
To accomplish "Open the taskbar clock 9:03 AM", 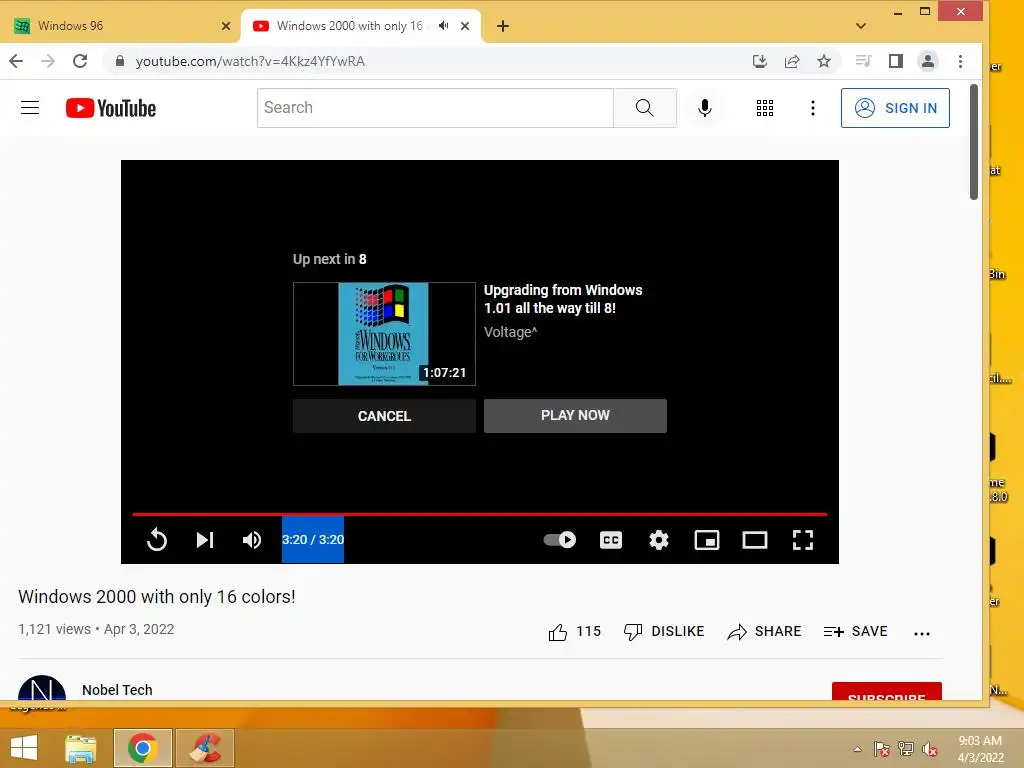I will pyautogui.click(x=980, y=749).
